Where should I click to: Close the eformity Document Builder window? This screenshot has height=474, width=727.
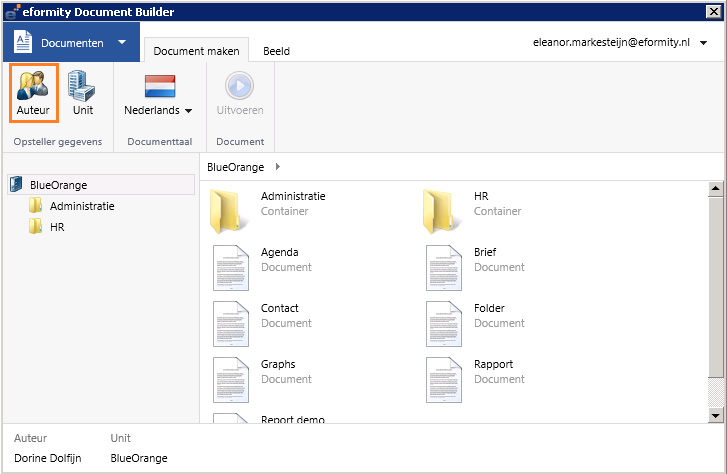[713, 12]
